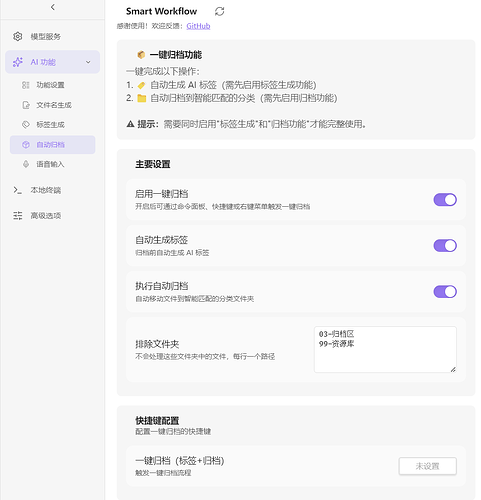The image size is (481, 500).
Task: Click the folder icon in step 2
Action: click(x=142, y=98)
